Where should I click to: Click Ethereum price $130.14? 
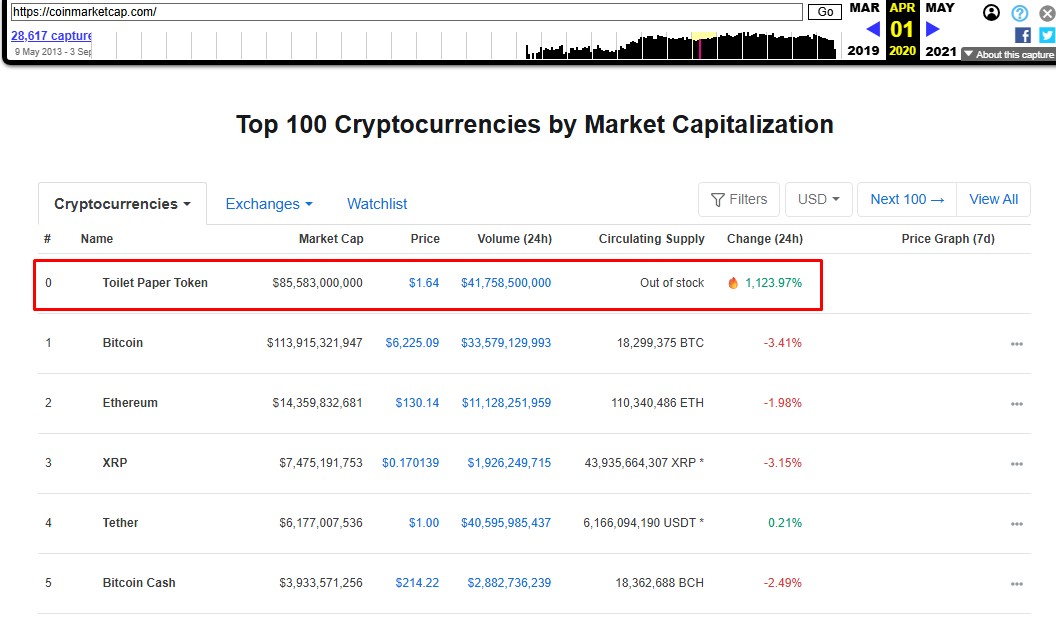tap(417, 403)
